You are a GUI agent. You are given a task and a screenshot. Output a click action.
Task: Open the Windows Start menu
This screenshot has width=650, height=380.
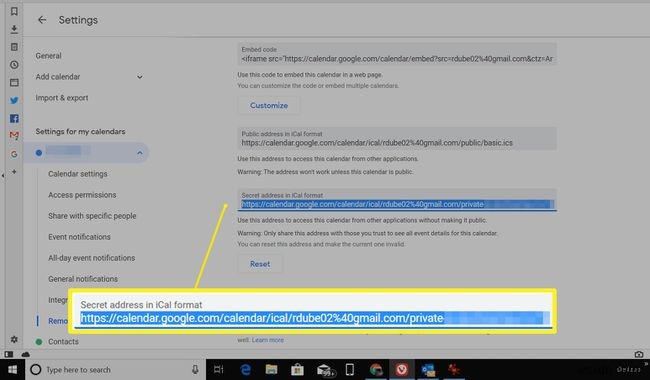[x=12, y=370]
